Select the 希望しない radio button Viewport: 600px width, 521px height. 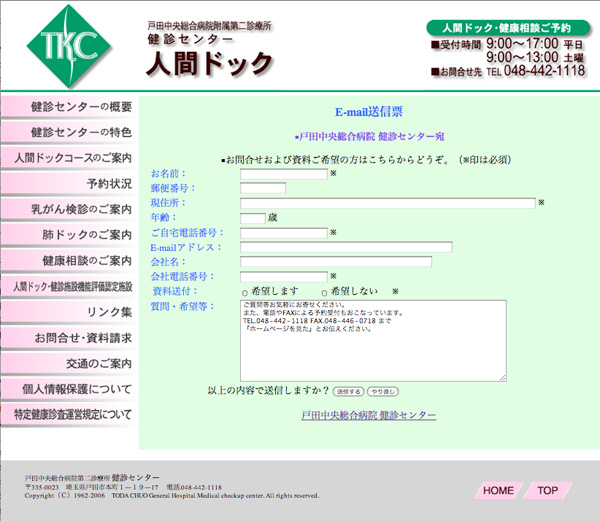coord(324,293)
